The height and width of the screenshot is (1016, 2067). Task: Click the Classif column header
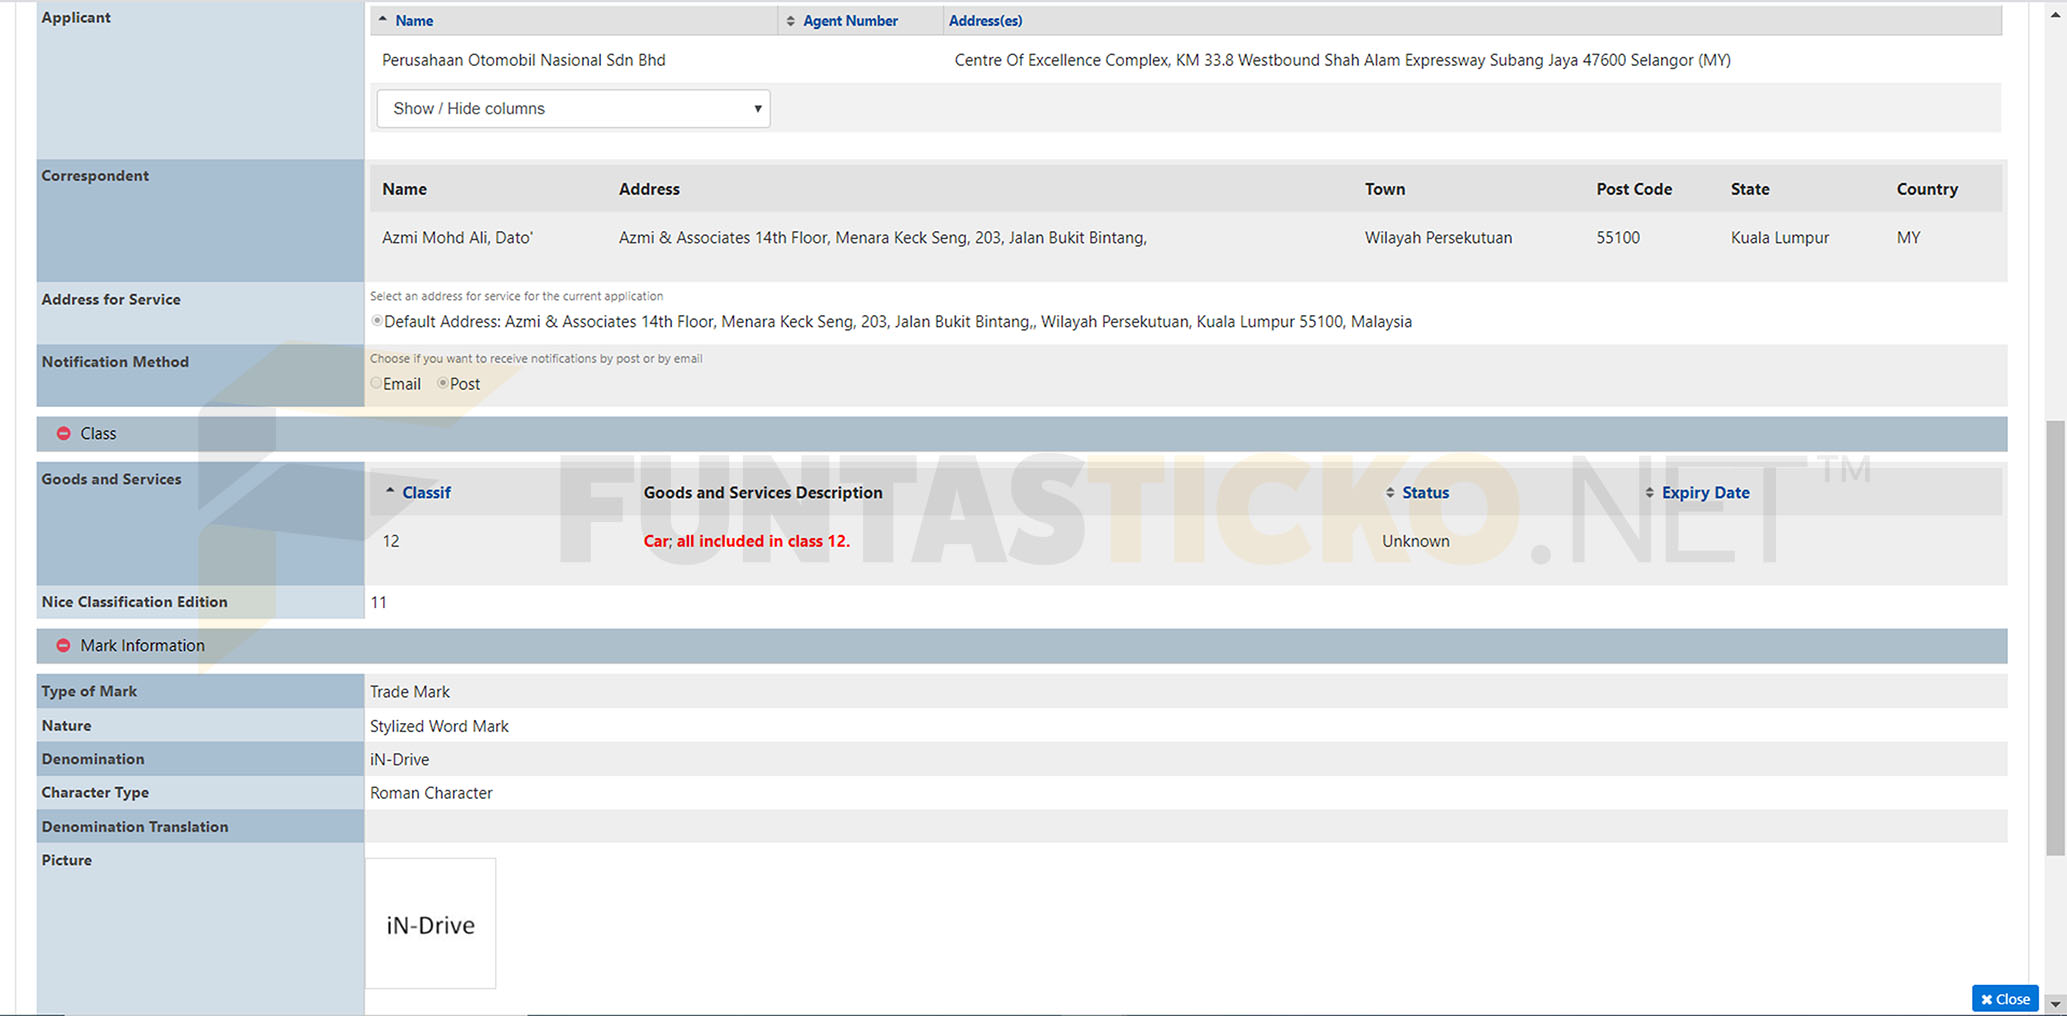(426, 492)
